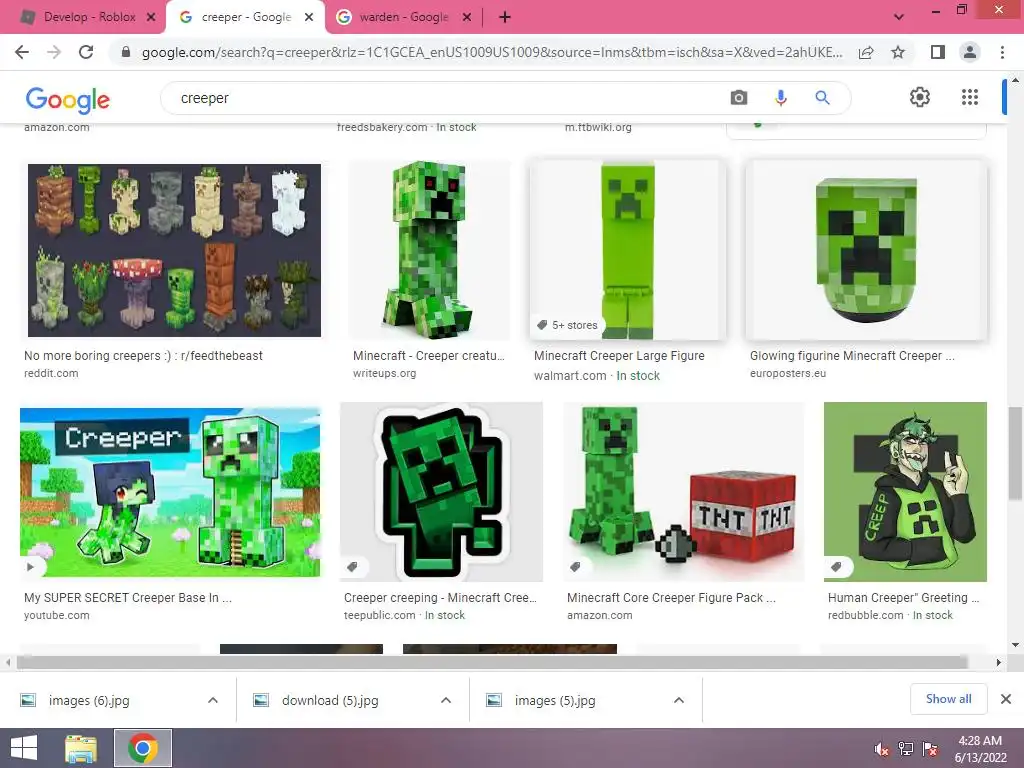Open File Explorer from taskbar
This screenshot has height=768, width=1024.
[x=81, y=748]
